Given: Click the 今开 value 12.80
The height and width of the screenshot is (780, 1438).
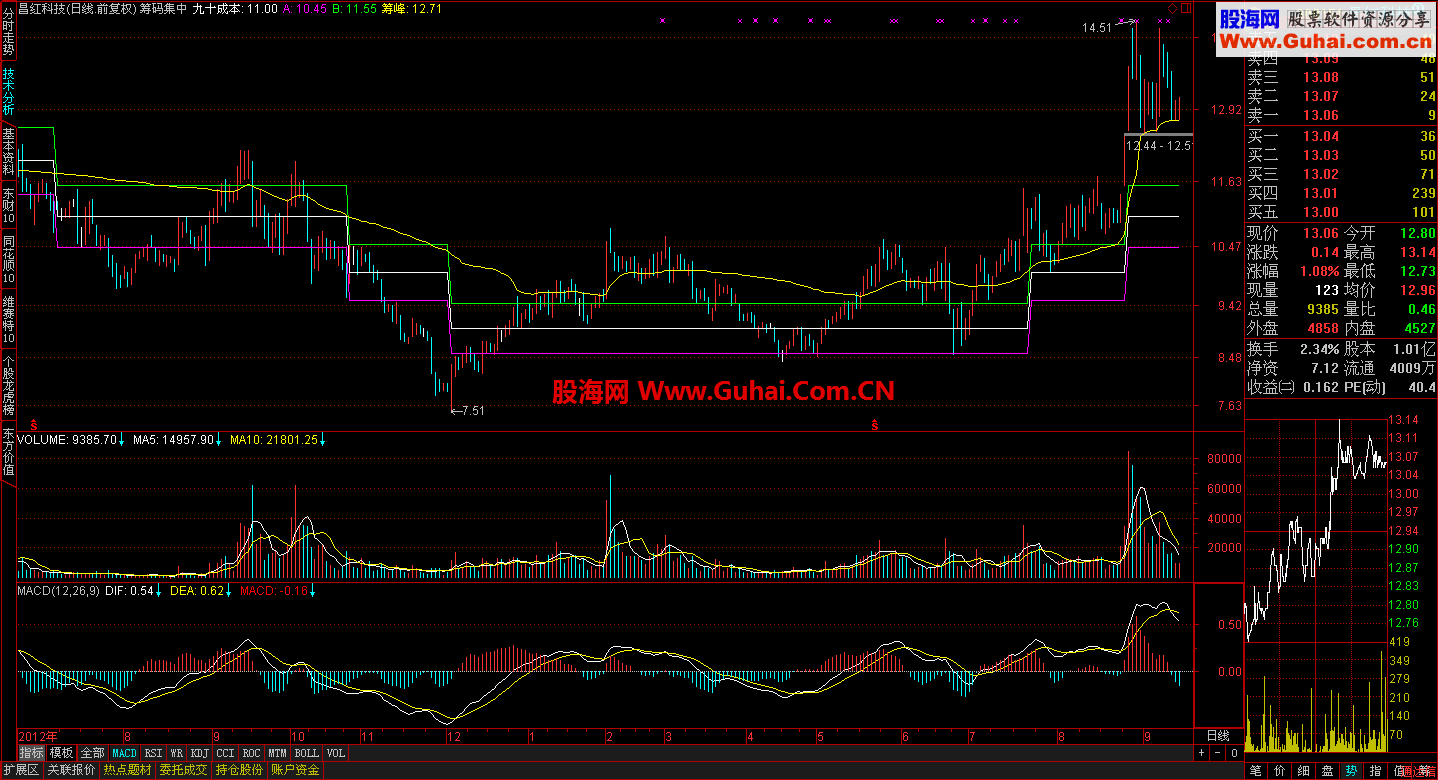Looking at the screenshot, I should [x=1416, y=232].
